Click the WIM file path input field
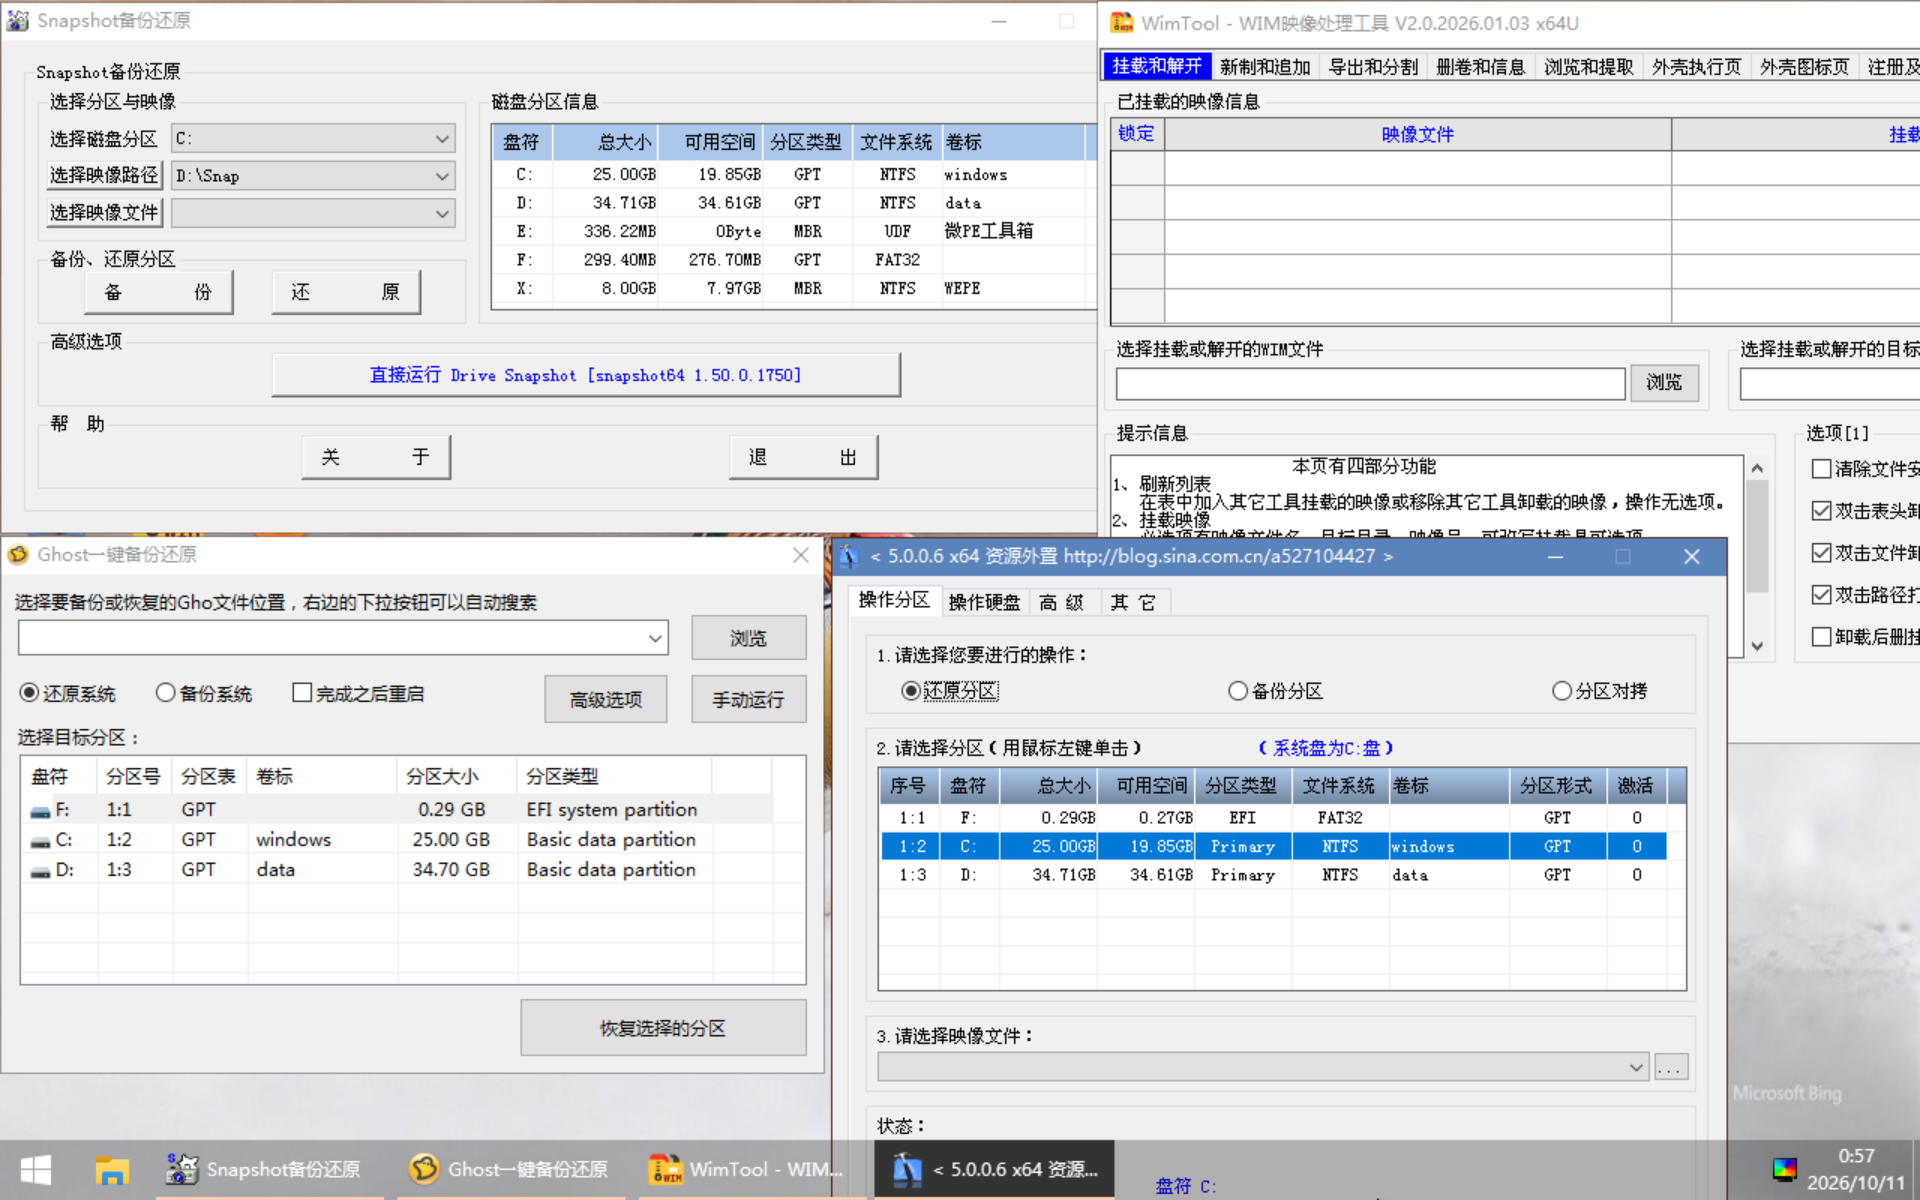The image size is (1920, 1200). 1370,383
